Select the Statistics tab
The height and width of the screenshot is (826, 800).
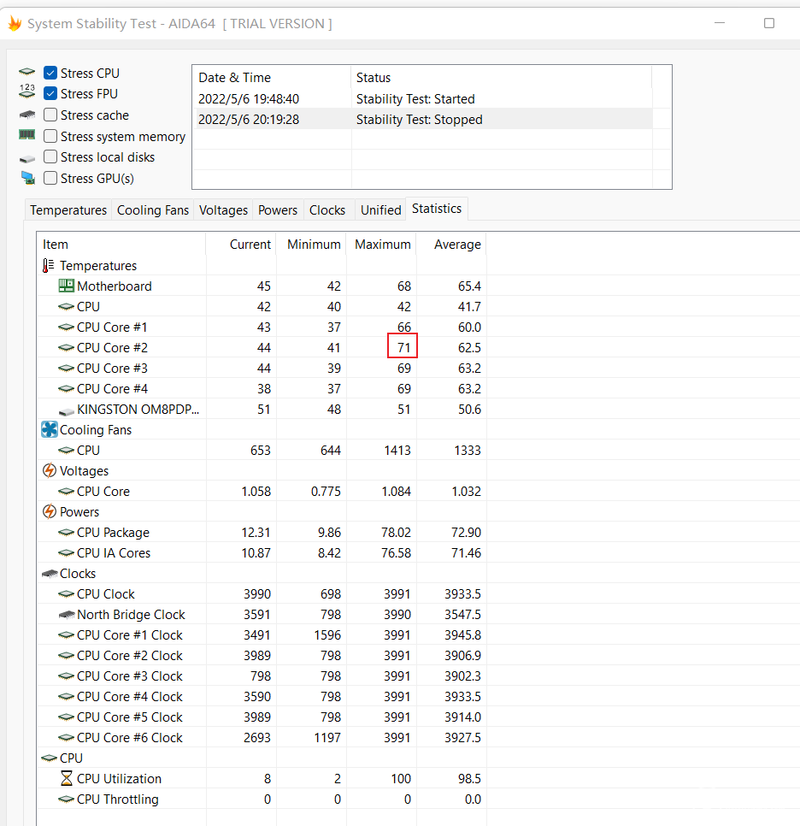(437, 209)
